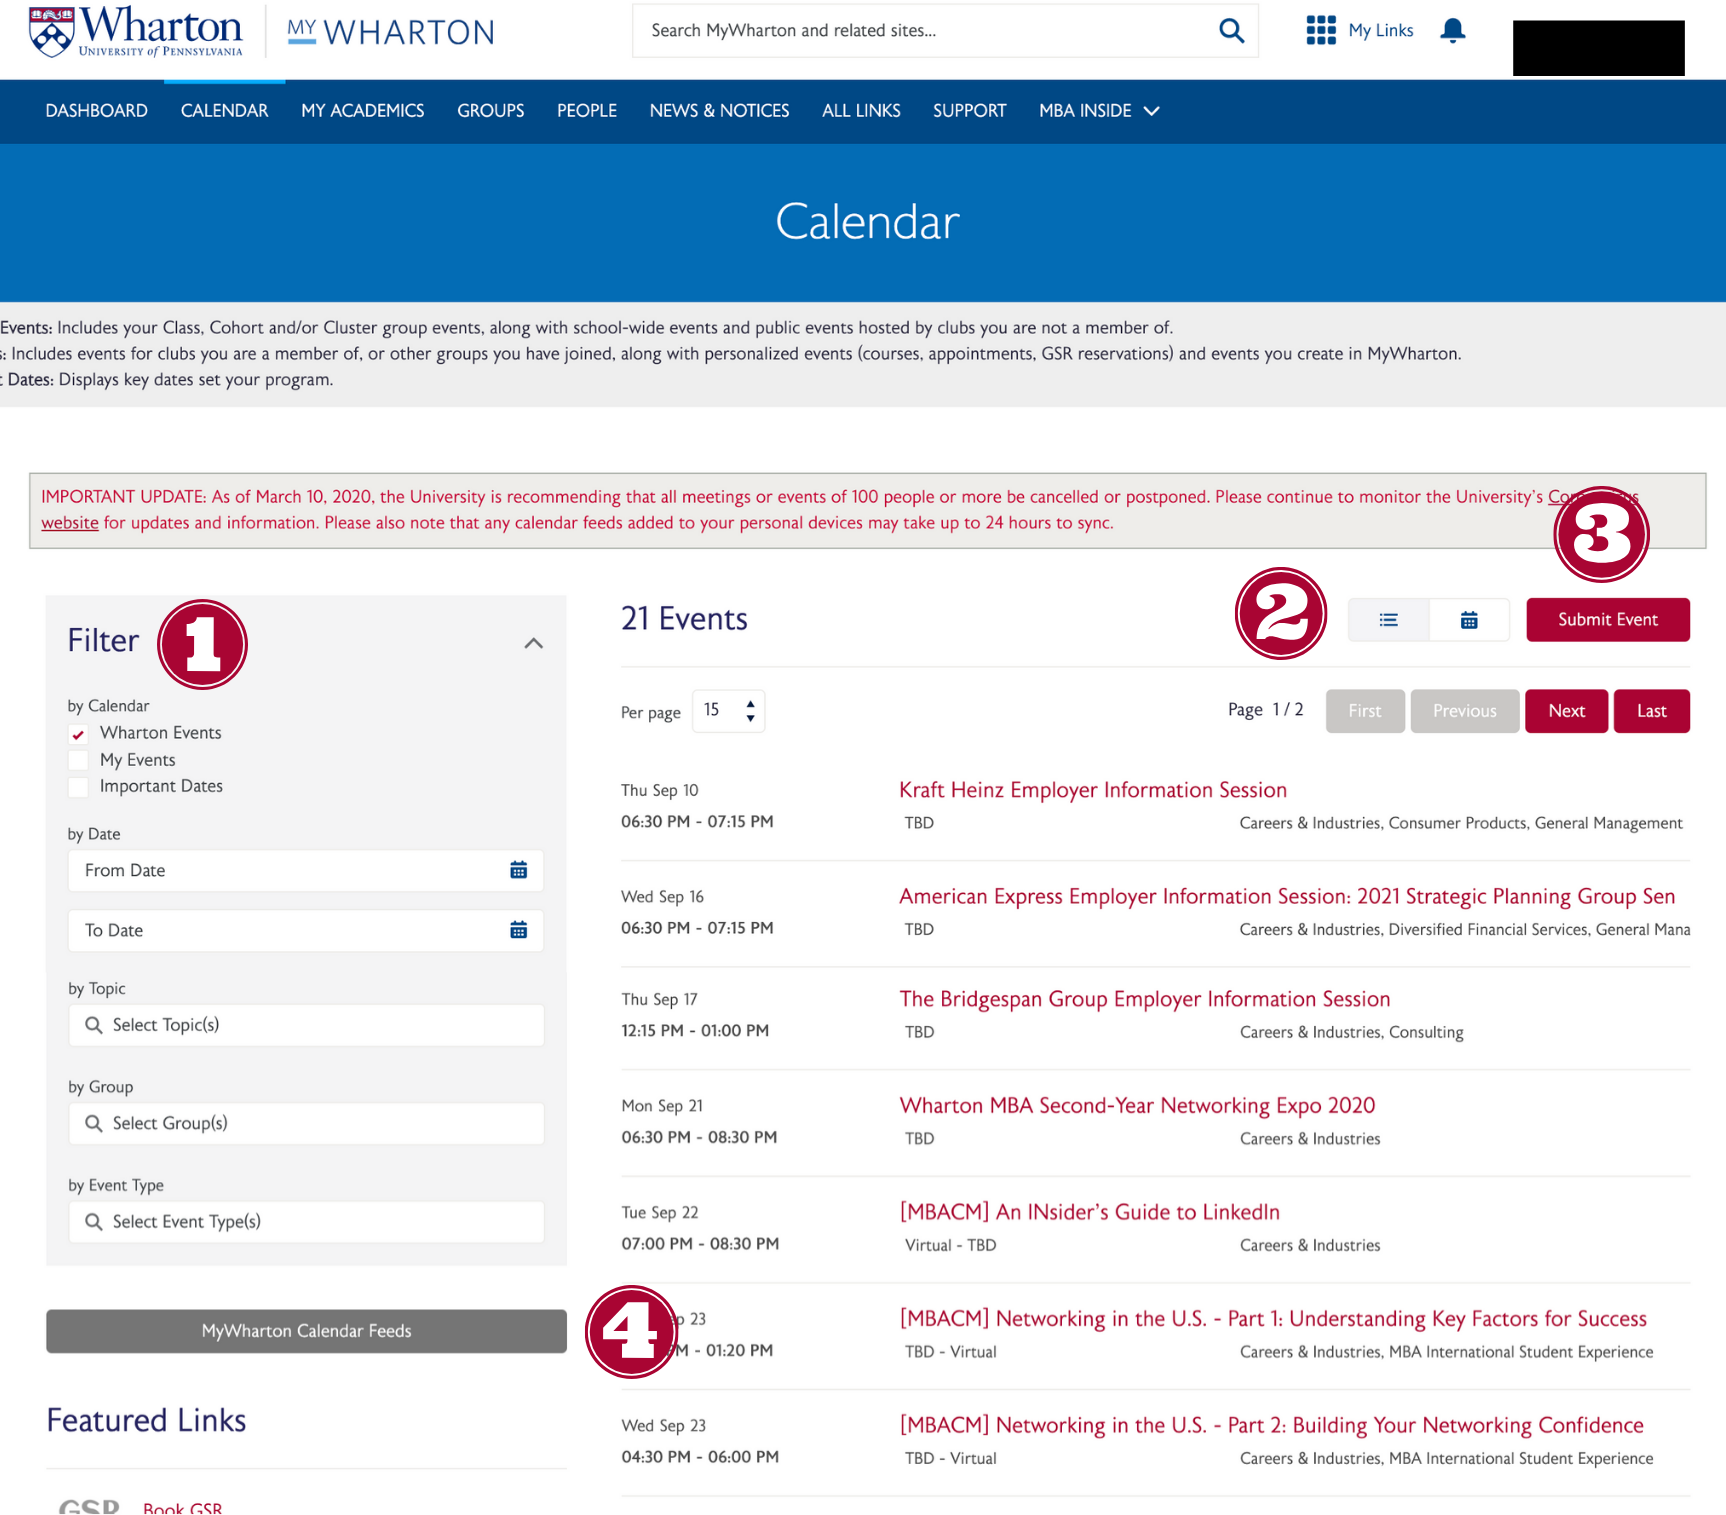The height and width of the screenshot is (1515, 1726).
Task: Click the Mon Sep 21 date text
Action: pos(662,1106)
